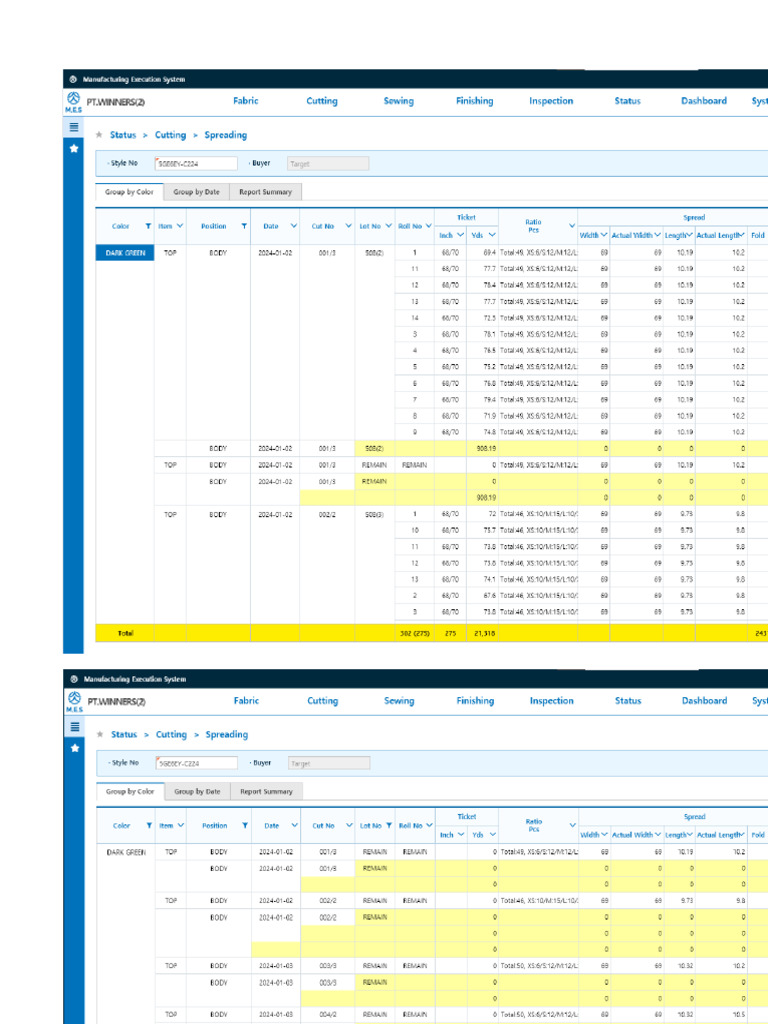Select the highlighted DARK GREEN color cell
The width and height of the screenshot is (768, 1024).
[x=125, y=253]
